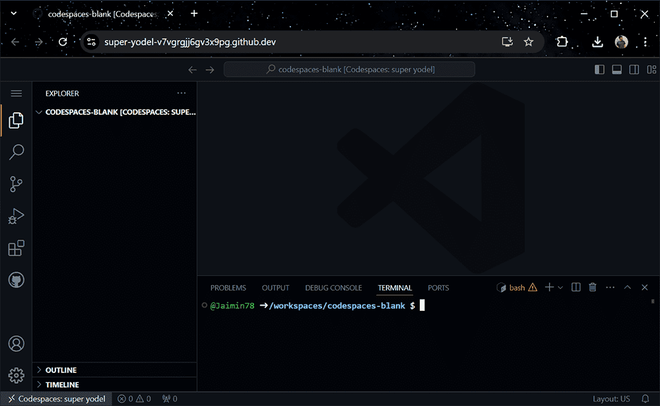Expand the TIMELINE section

[x=115, y=385]
